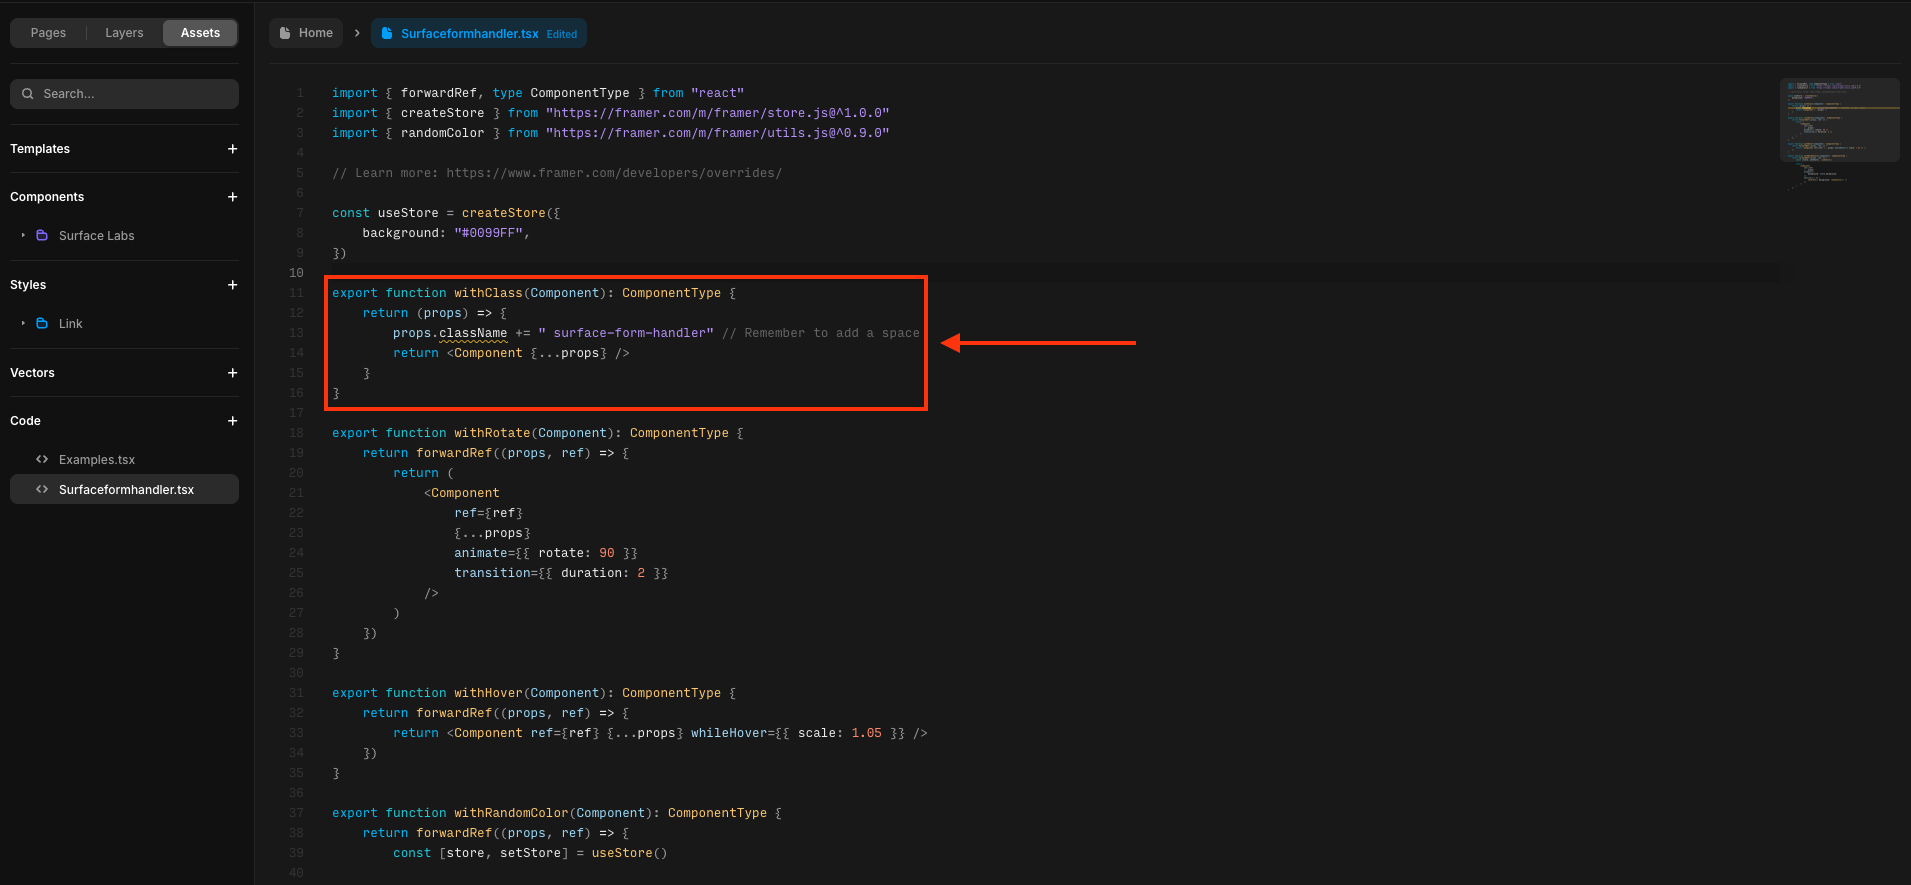Click the Vectors section header

[32, 373]
